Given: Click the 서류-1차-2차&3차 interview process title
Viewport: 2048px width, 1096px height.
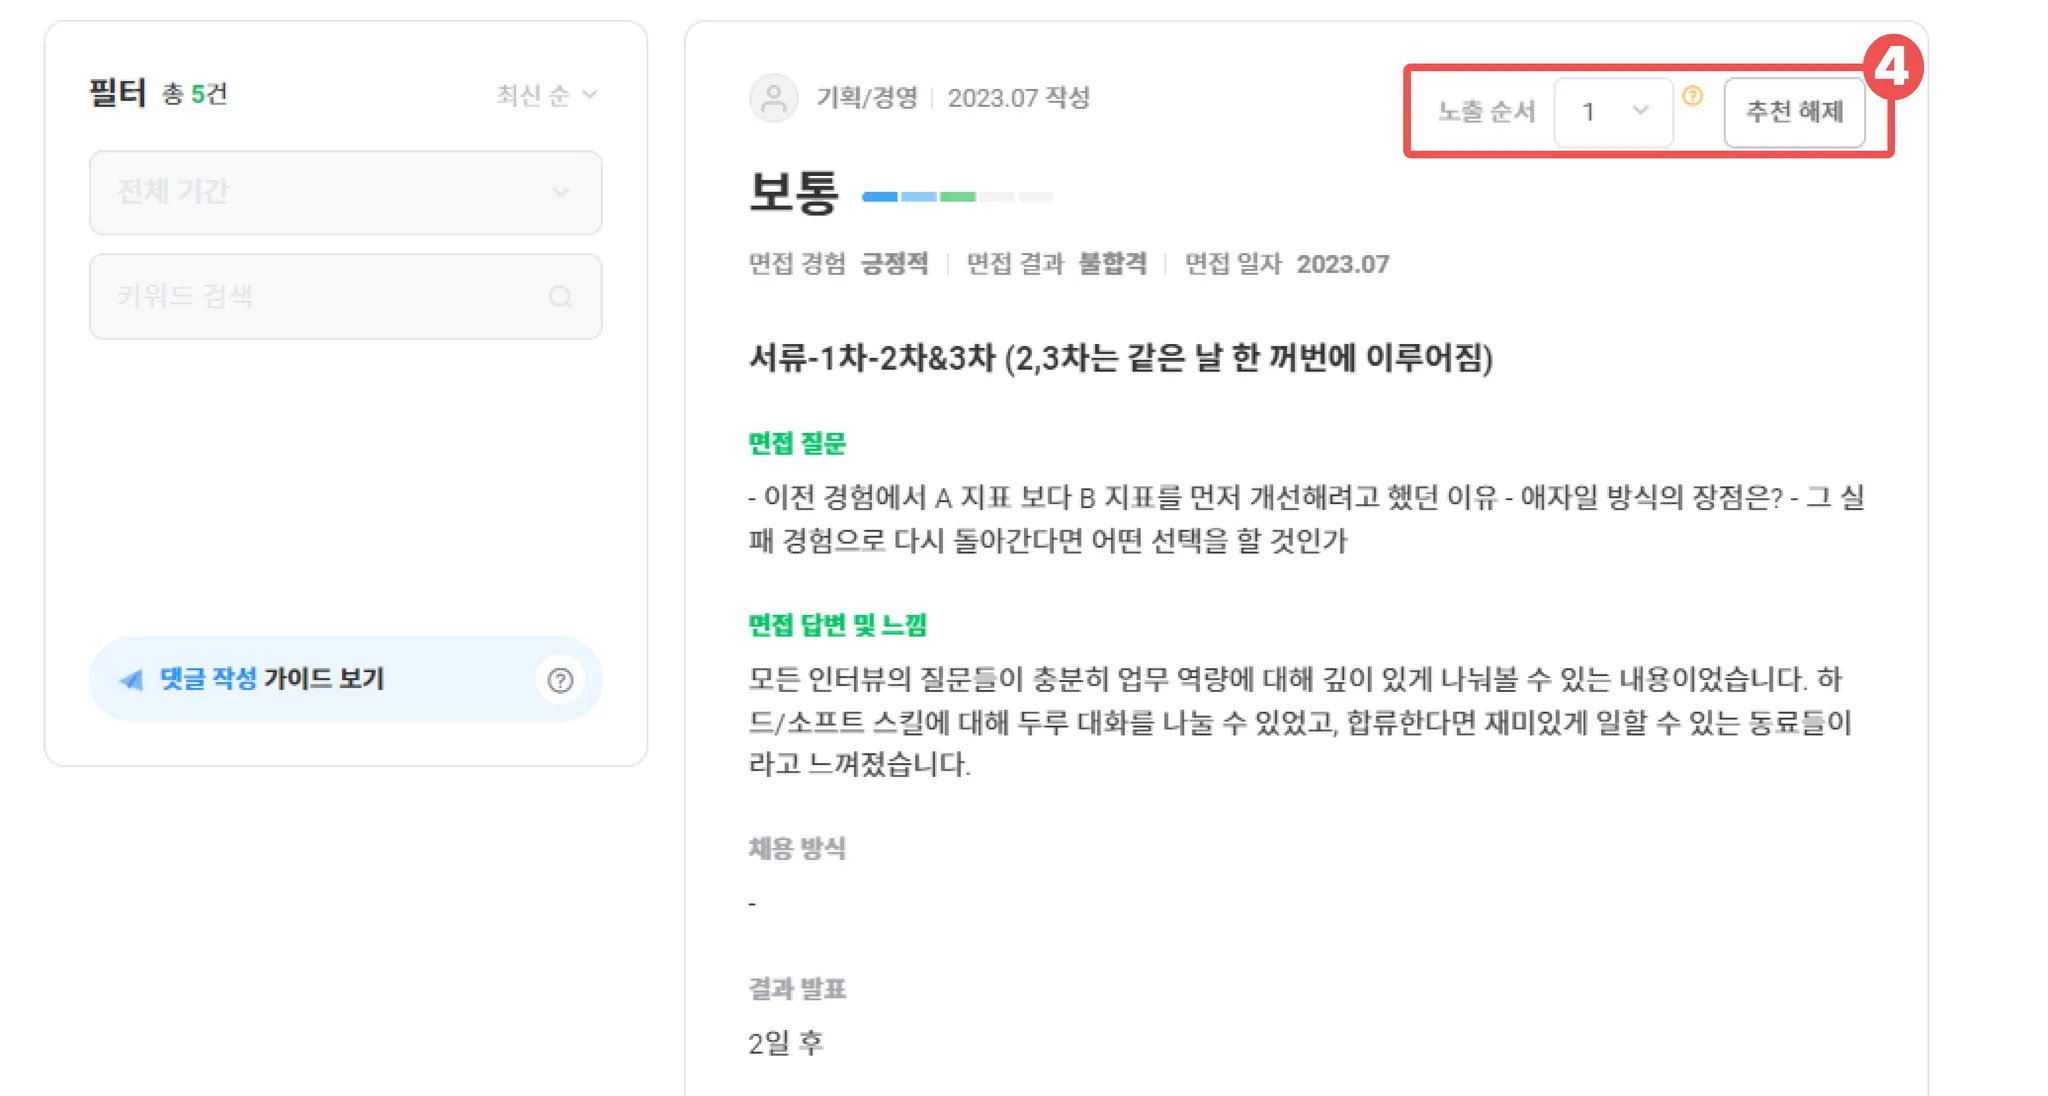Looking at the screenshot, I should point(1120,358).
